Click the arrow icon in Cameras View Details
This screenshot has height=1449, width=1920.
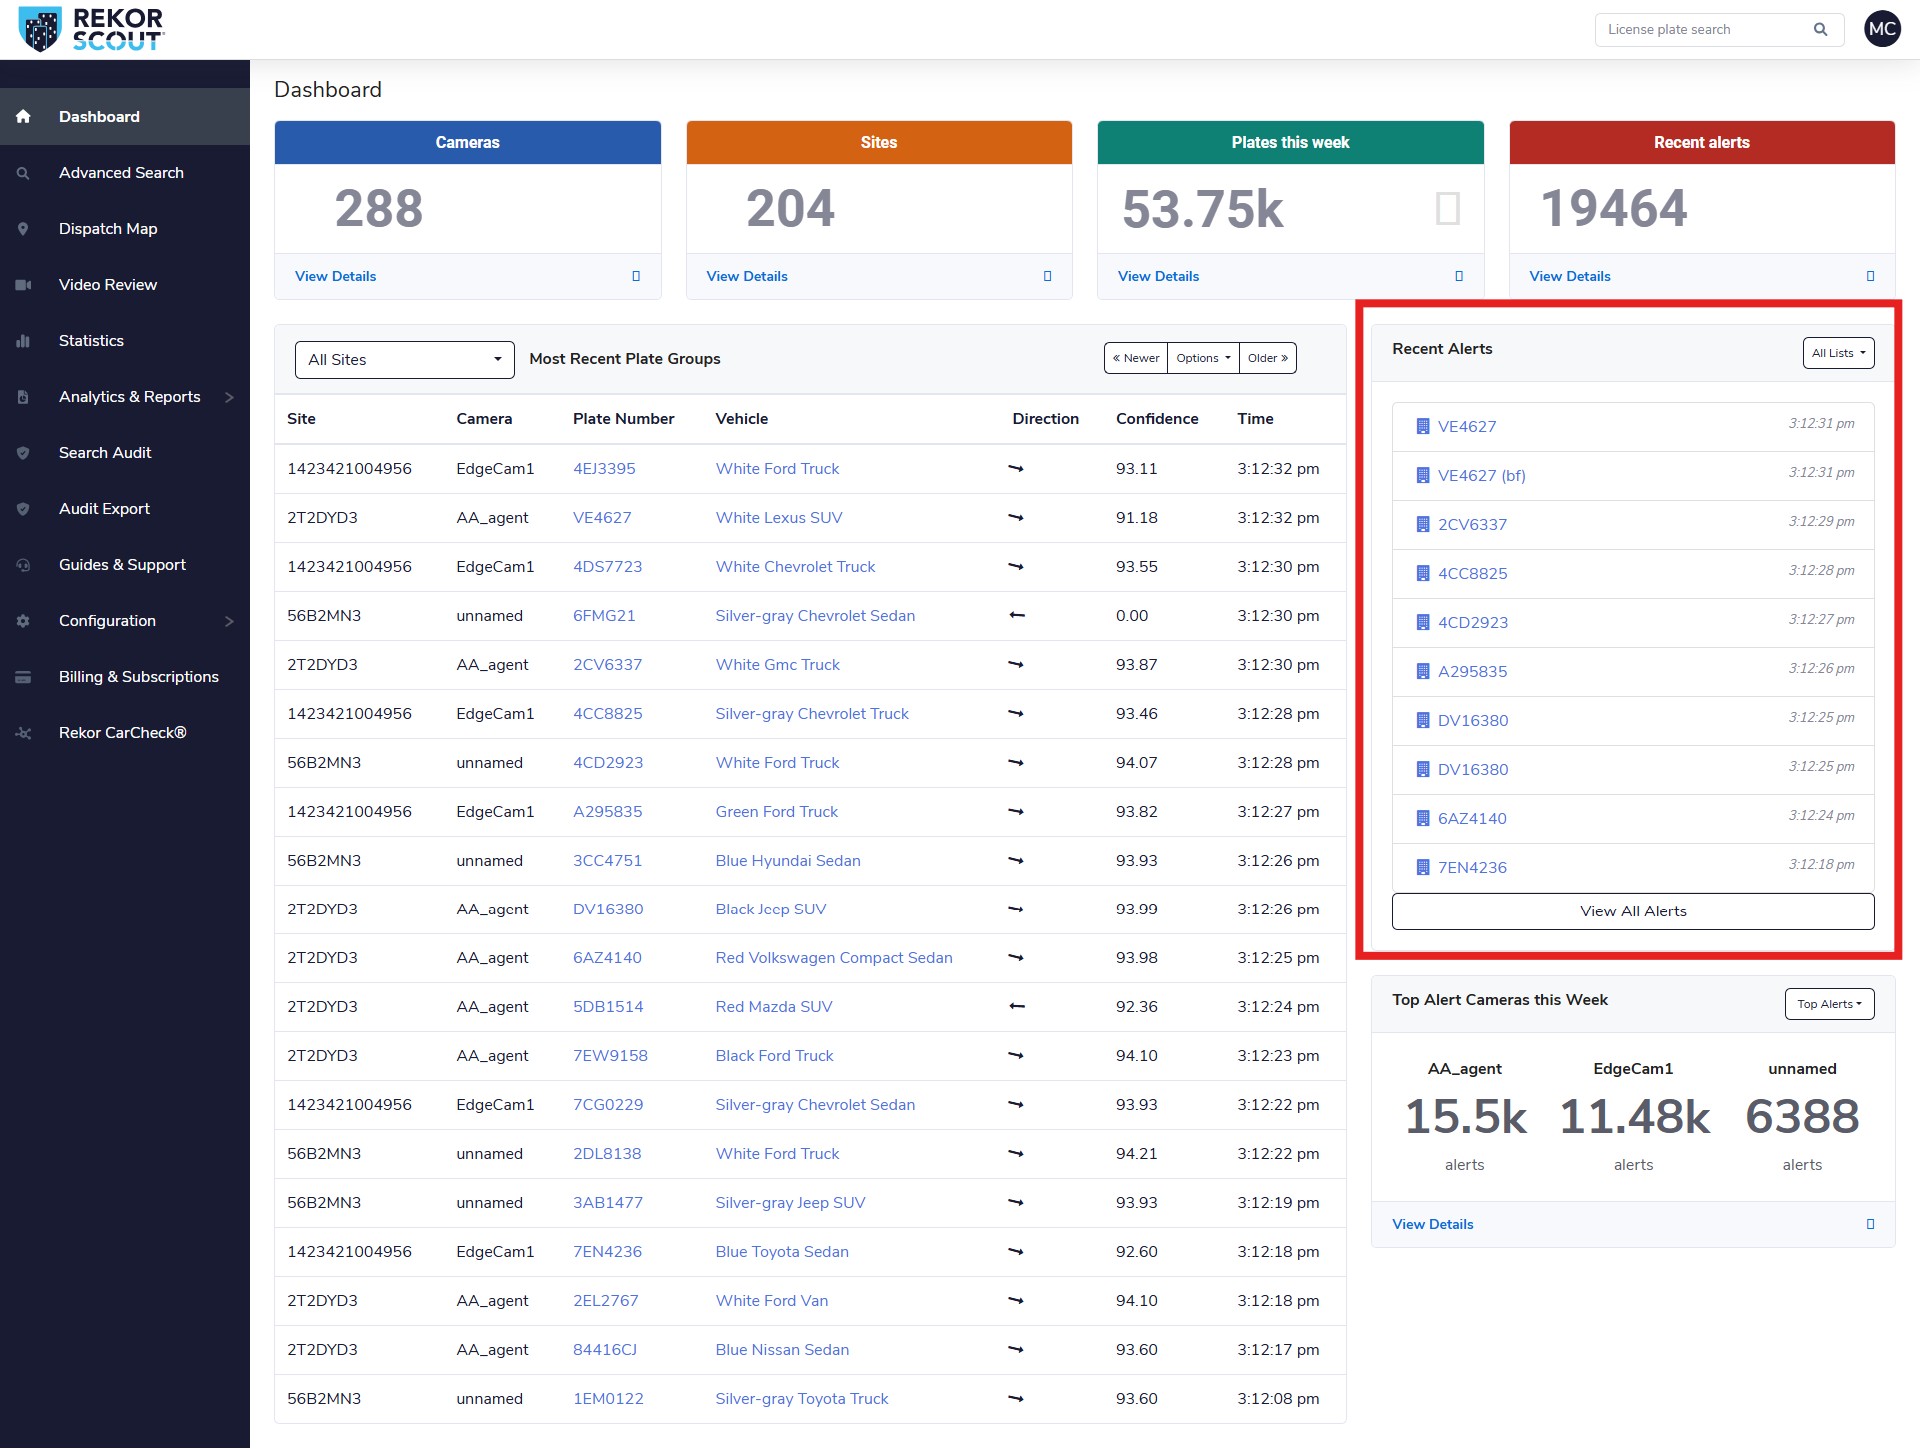[x=636, y=276]
